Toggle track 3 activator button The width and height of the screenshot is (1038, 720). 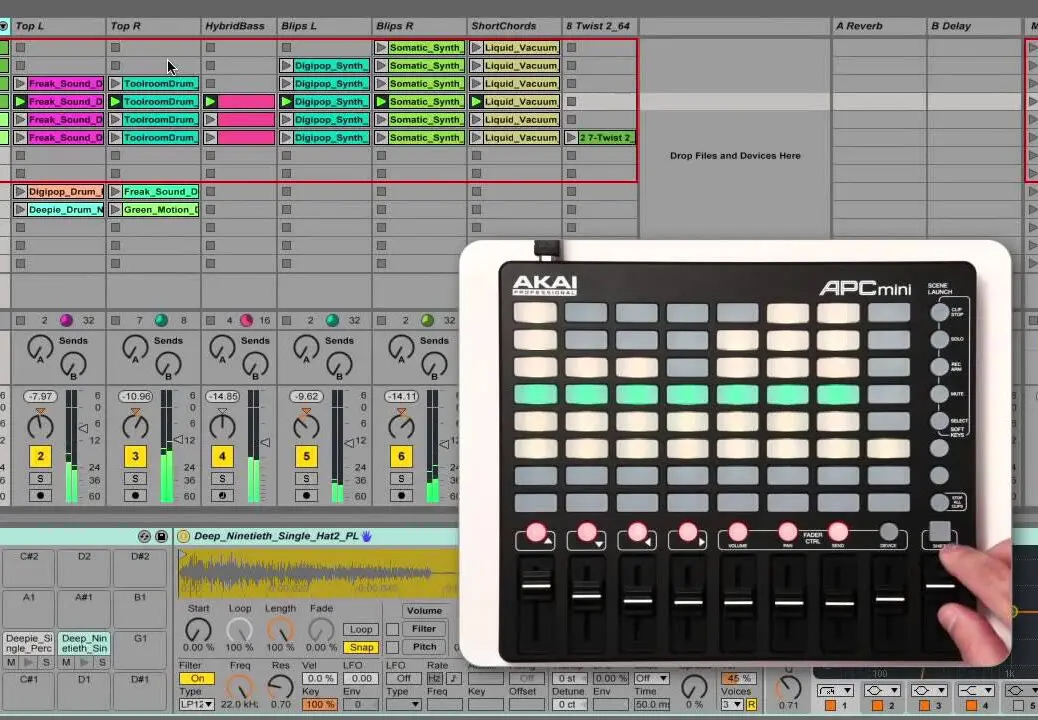point(135,456)
